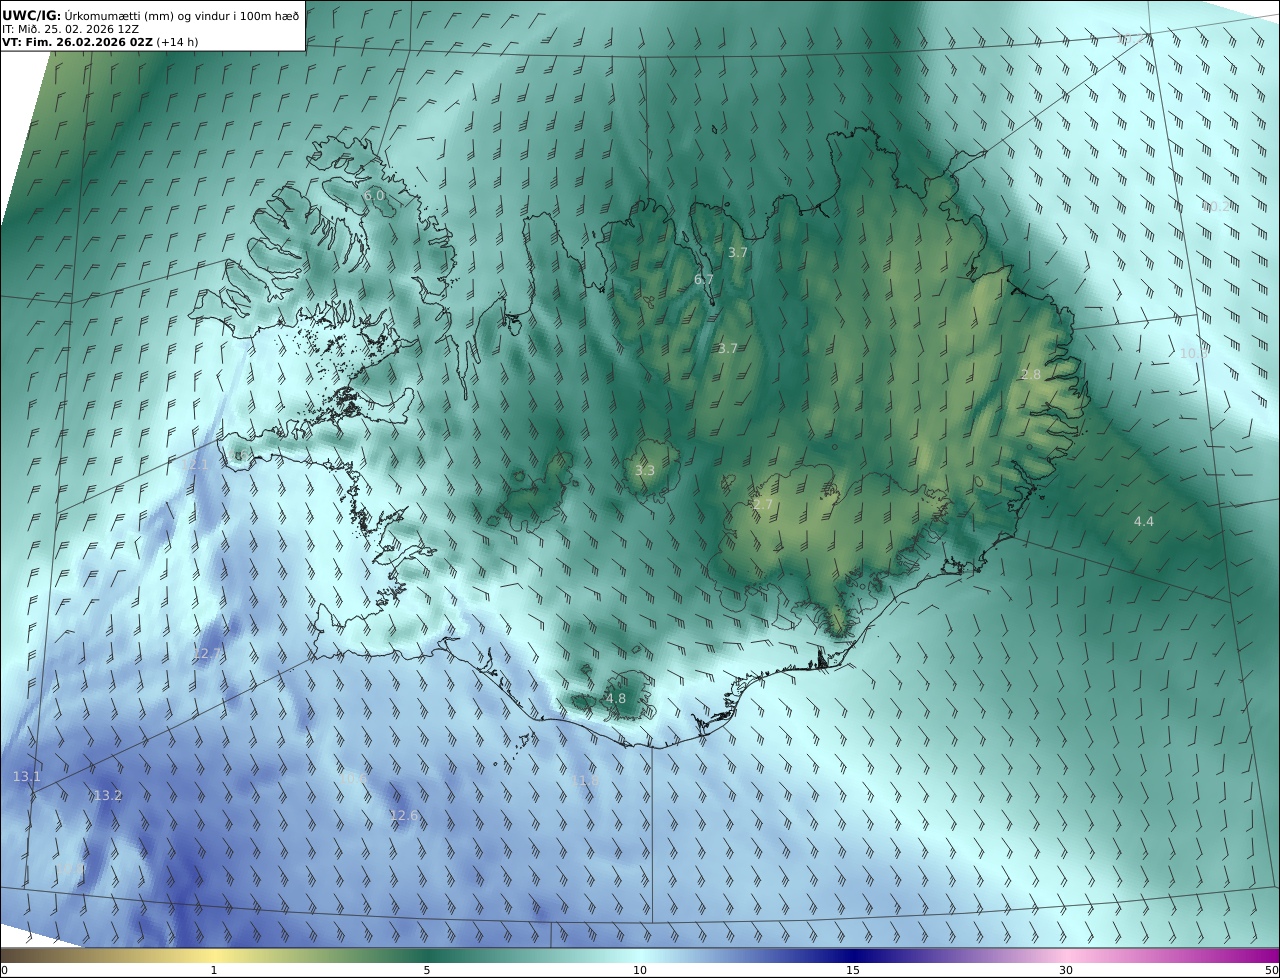Click the 13.1 value at the left edge
Image resolution: width=1280 pixels, height=978 pixels.
pyautogui.click(x=27, y=777)
